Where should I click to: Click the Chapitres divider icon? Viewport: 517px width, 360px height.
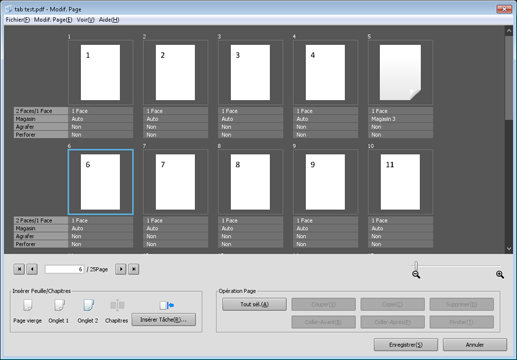[117, 305]
